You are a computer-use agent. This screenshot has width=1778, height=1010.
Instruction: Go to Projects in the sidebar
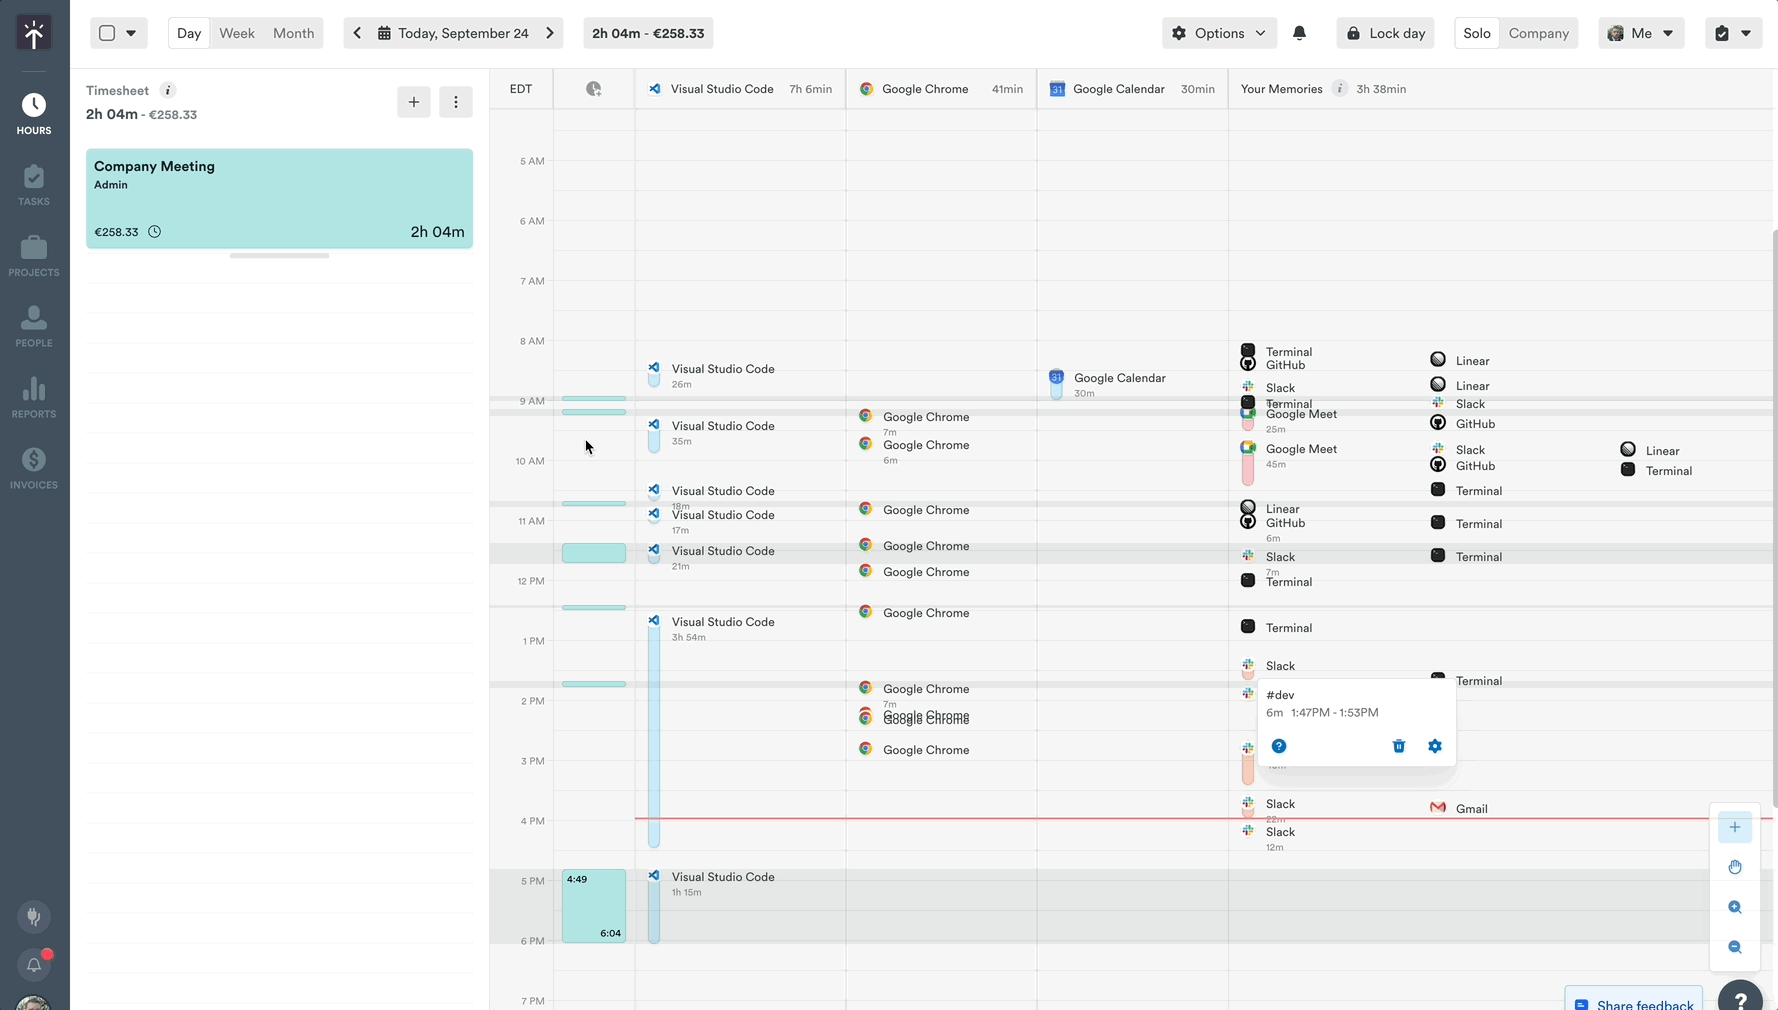coord(34,256)
